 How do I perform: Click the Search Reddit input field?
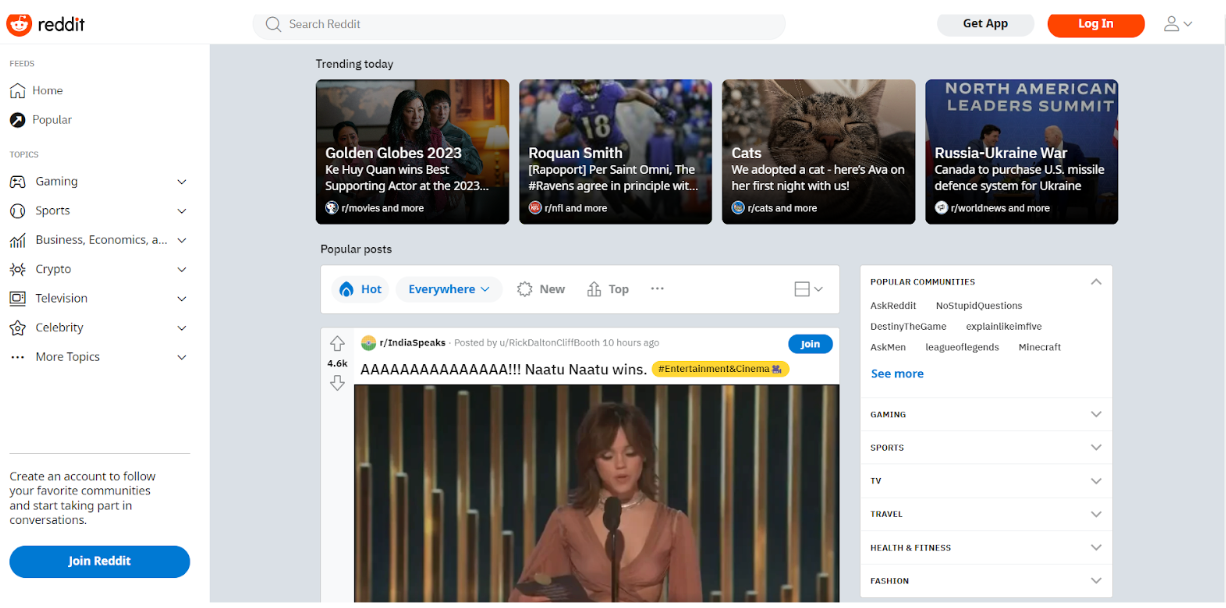coord(519,24)
